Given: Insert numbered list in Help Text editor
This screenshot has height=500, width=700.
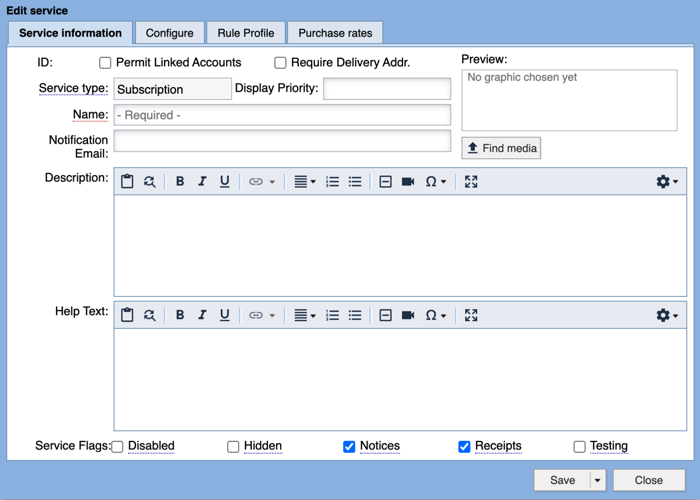Looking at the screenshot, I should (332, 315).
